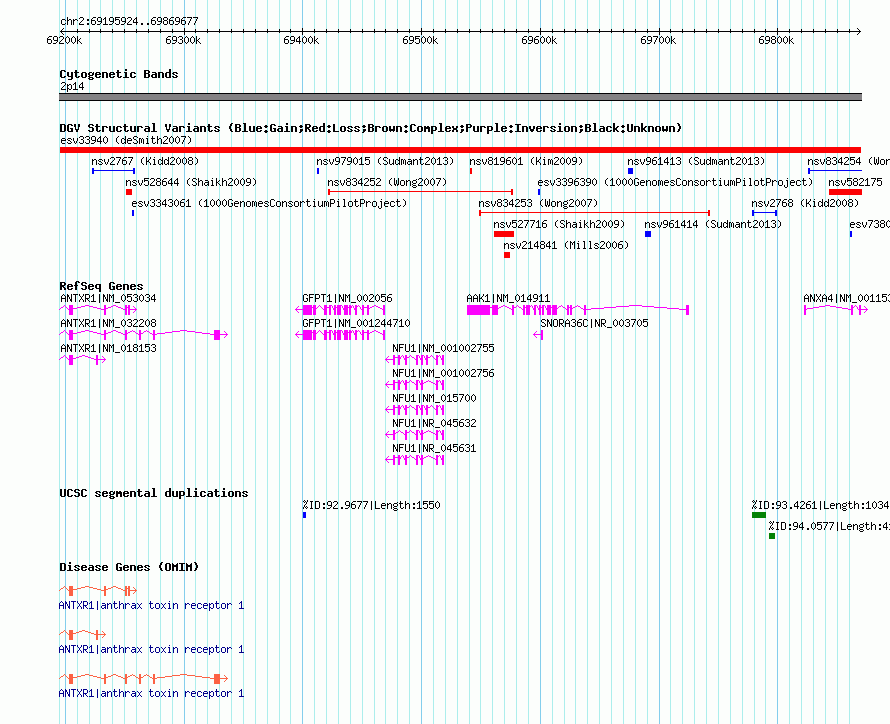Click the nsv834253 (Wong2007) label
The width and height of the screenshot is (890, 724).
(x=538, y=203)
